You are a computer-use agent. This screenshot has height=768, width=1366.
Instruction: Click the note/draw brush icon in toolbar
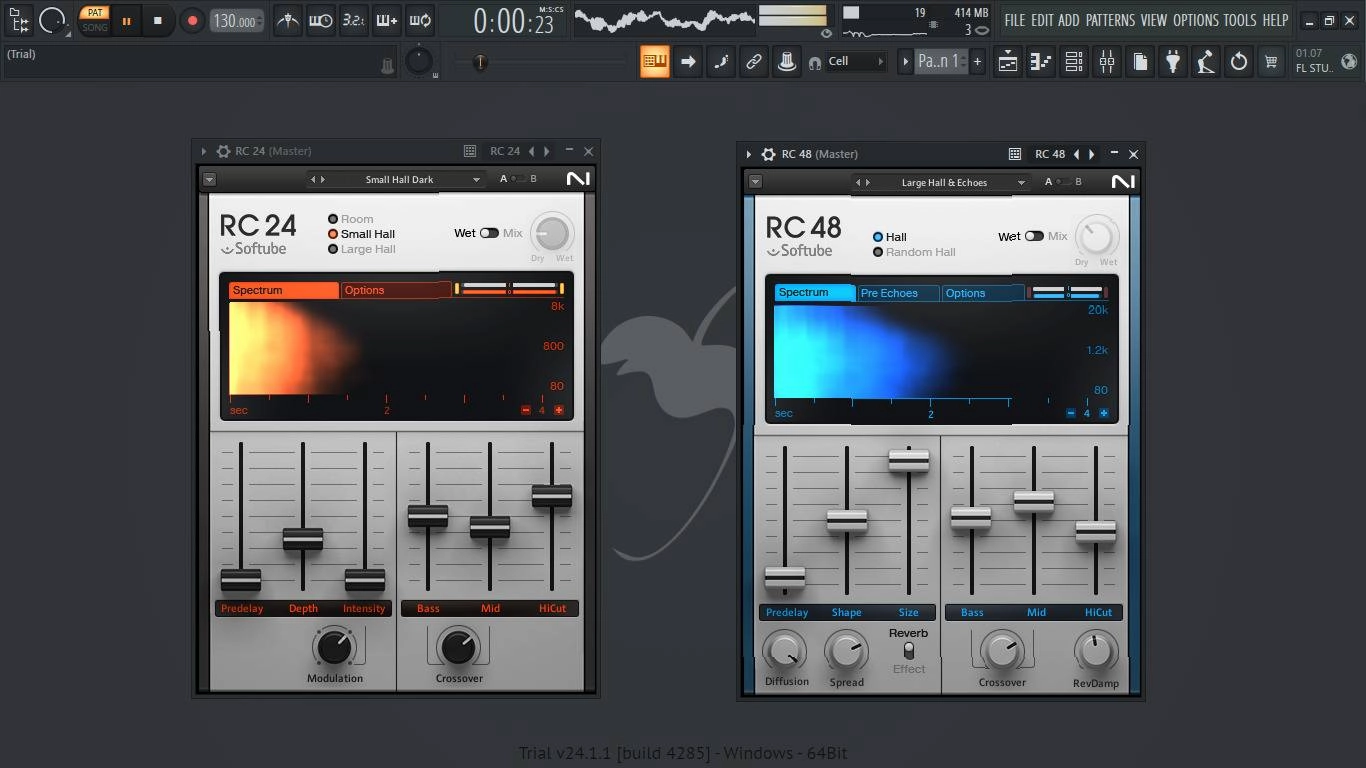tap(721, 61)
